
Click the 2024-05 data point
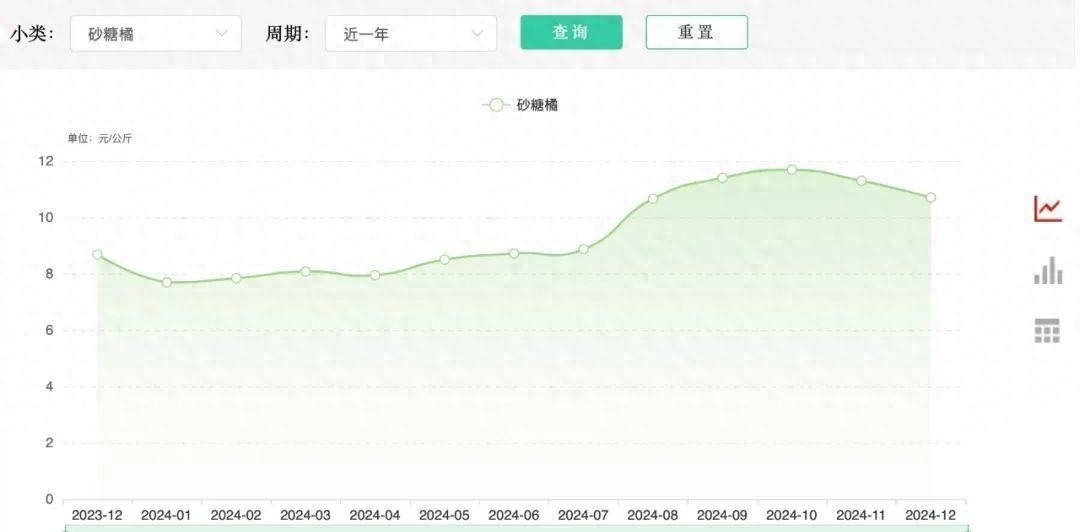445,260
